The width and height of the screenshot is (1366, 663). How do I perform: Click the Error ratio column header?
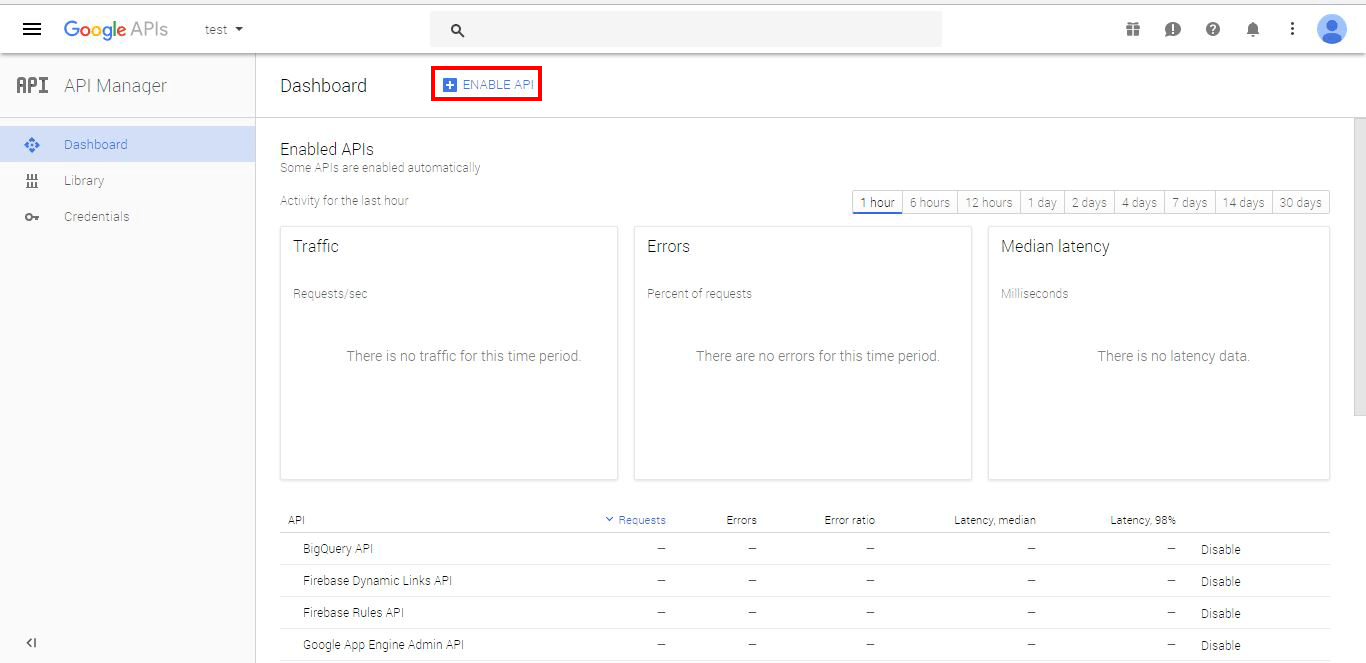[x=850, y=520]
